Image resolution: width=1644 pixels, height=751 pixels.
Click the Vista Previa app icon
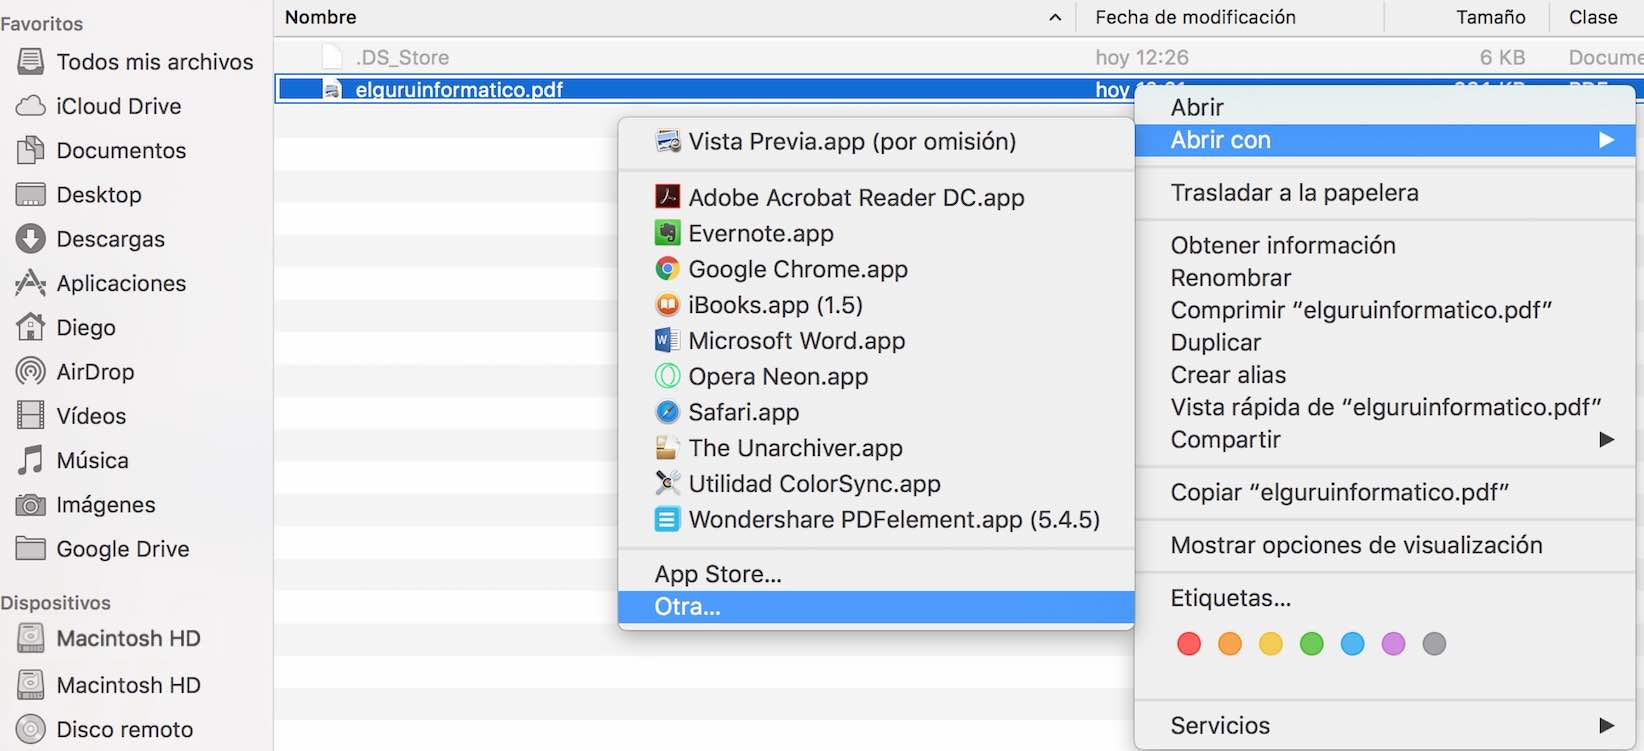[x=668, y=141]
